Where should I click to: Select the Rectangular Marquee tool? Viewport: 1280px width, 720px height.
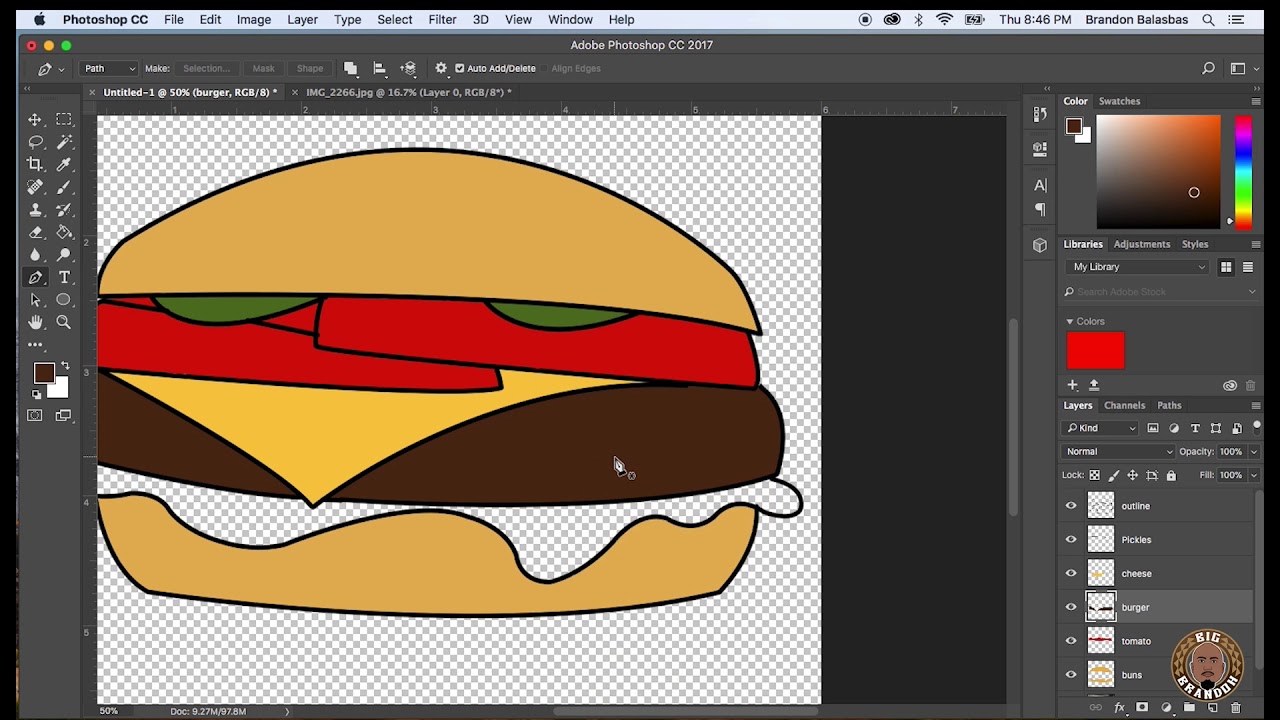point(64,119)
